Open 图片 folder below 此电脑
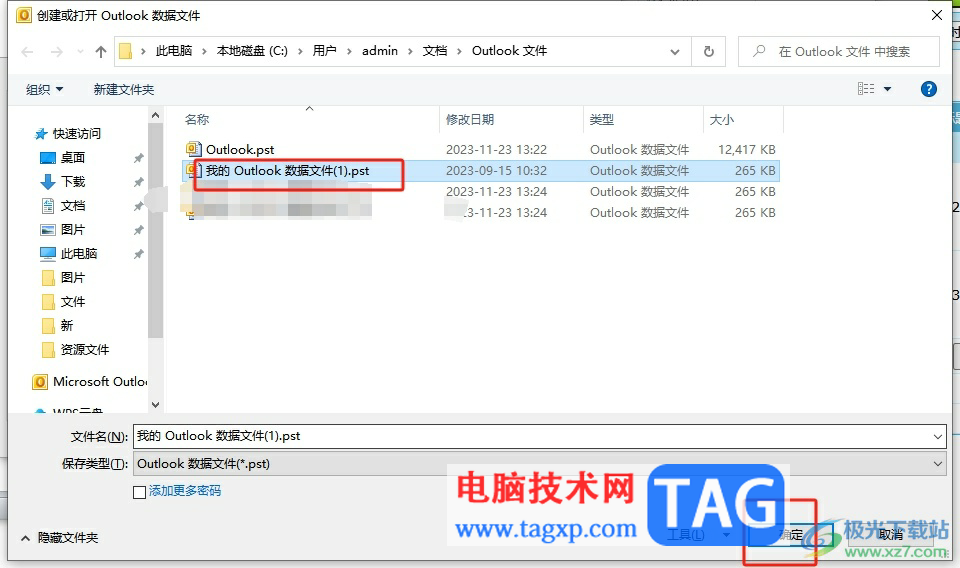This screenshot has width=960, height=568. click(73, 277)
